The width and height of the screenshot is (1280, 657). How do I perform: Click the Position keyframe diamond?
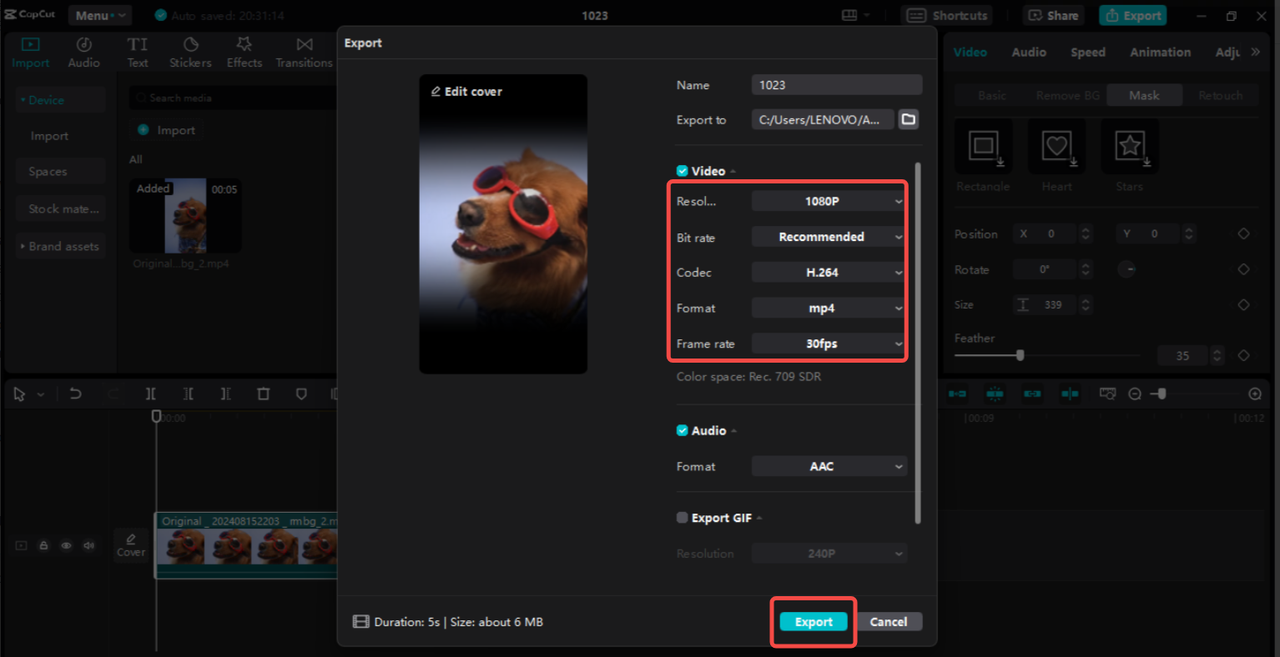pos(1244,234)
